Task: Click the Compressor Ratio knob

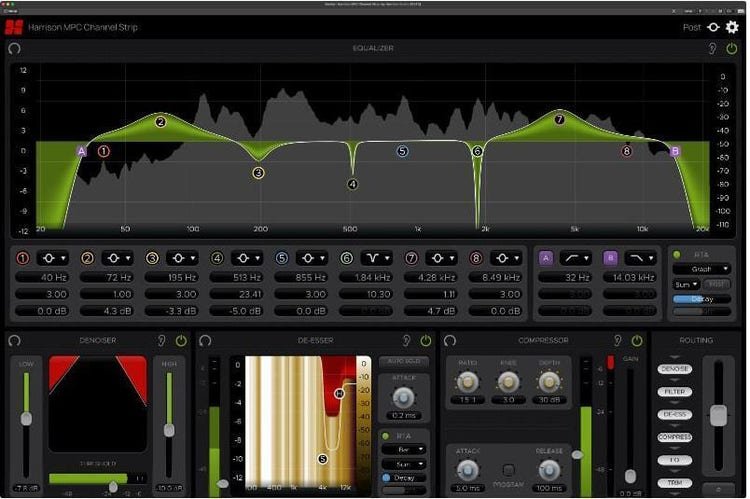Action: (467, 382)
